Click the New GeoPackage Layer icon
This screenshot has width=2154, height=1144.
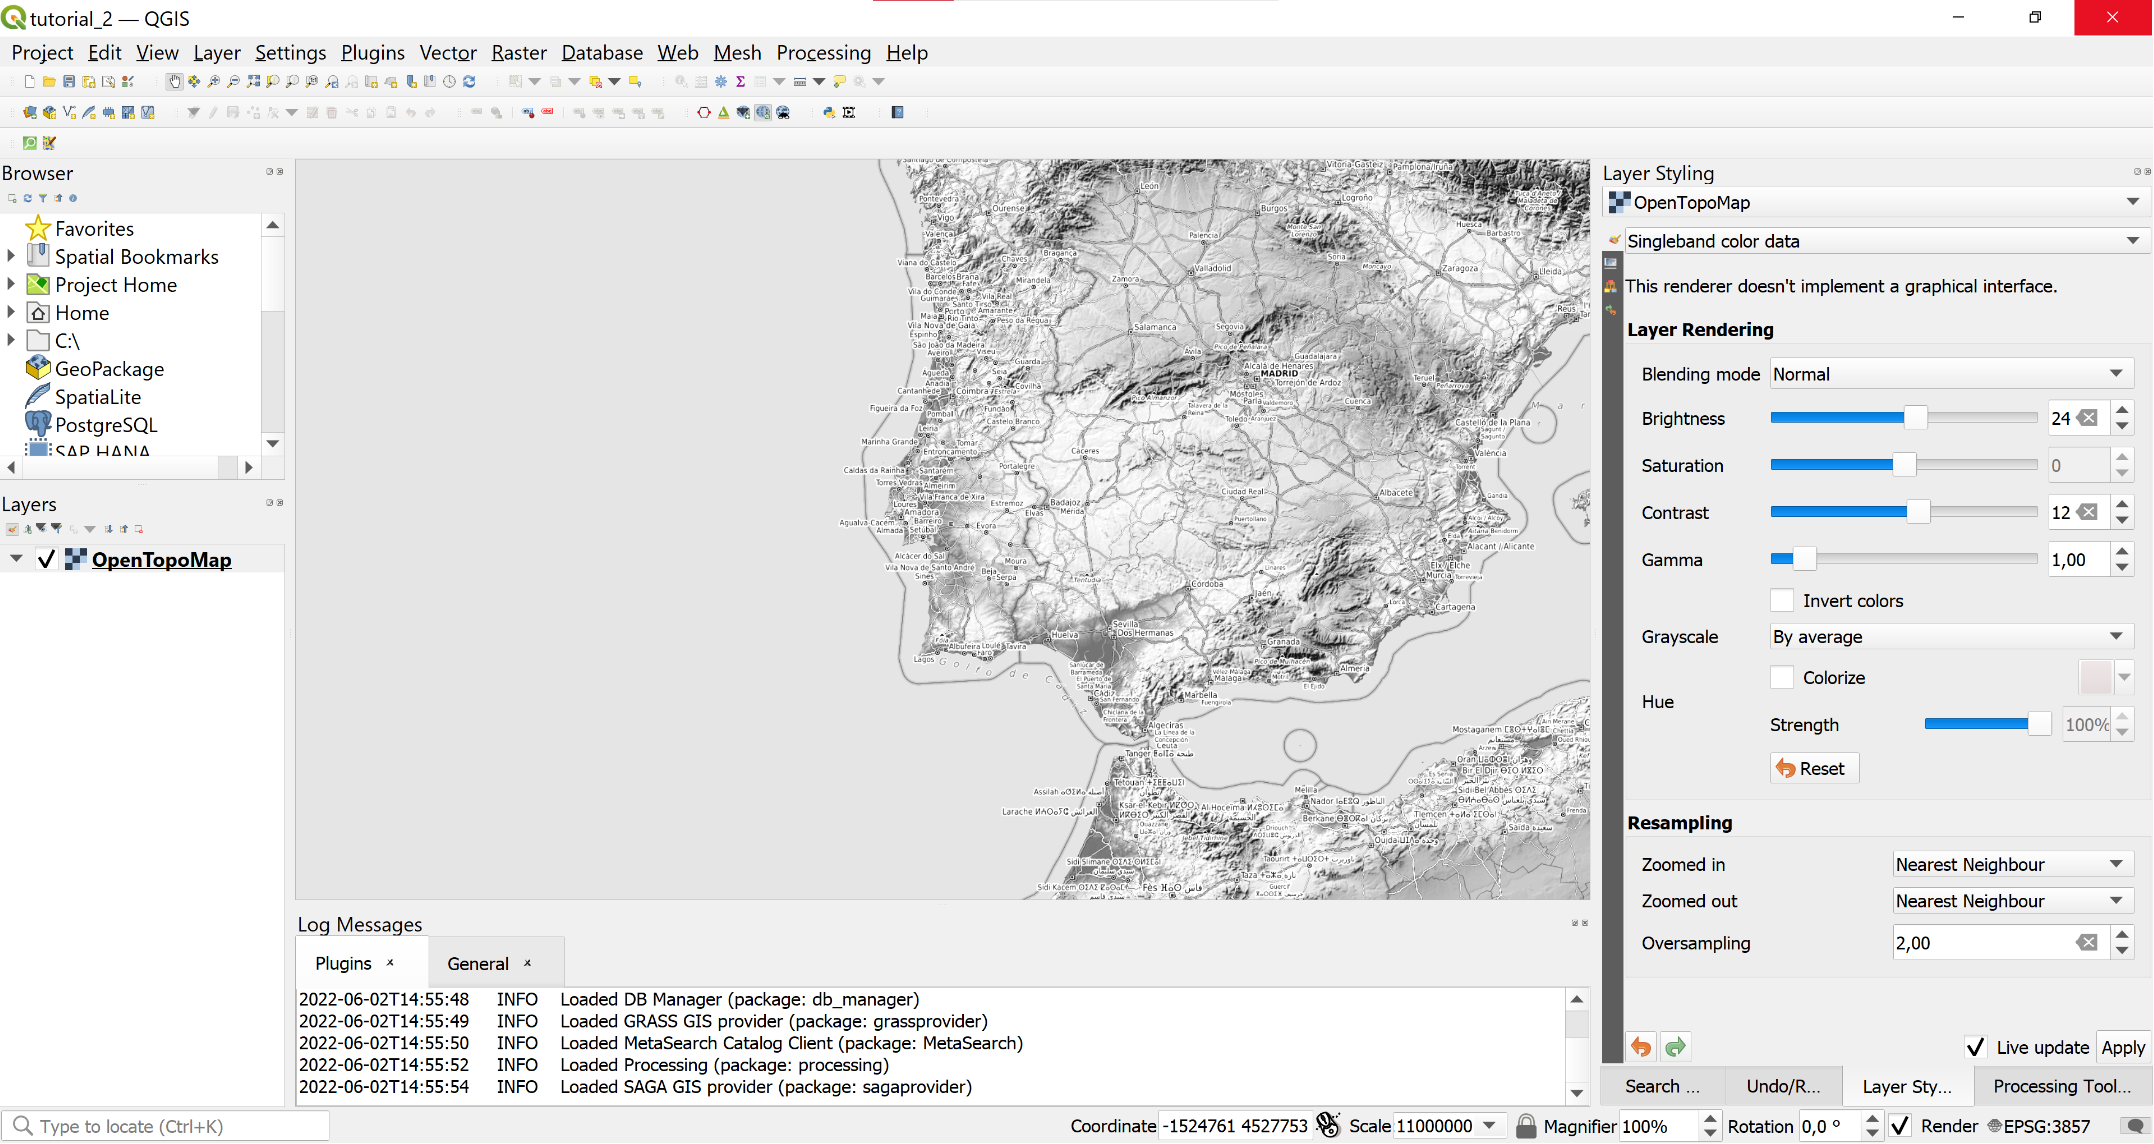(49, 113)
